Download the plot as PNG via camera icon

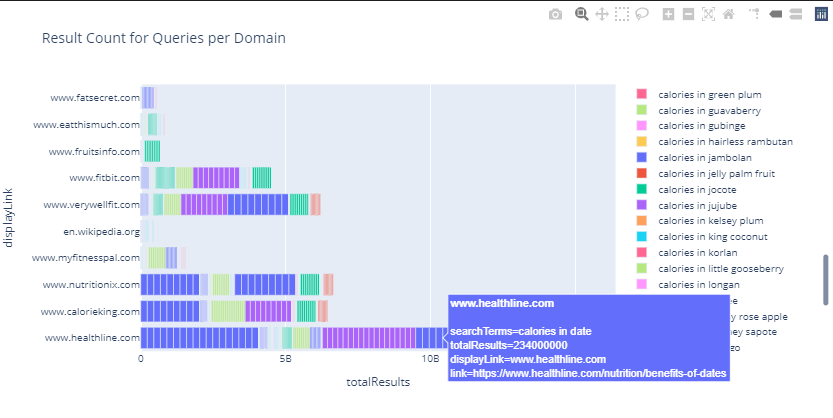pos(555,14)
